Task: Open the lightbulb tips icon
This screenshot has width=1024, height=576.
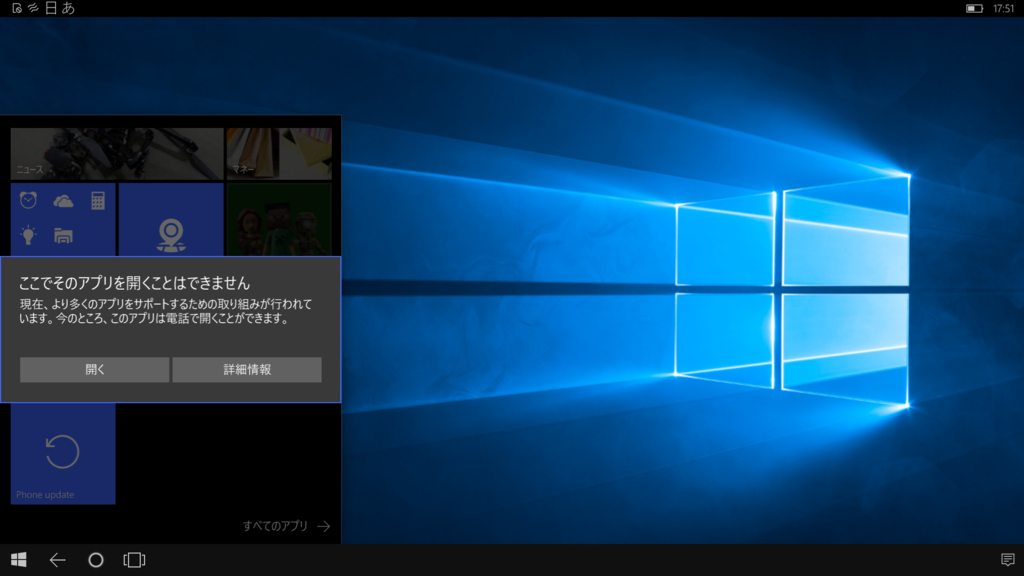Action: pos(28,235)
